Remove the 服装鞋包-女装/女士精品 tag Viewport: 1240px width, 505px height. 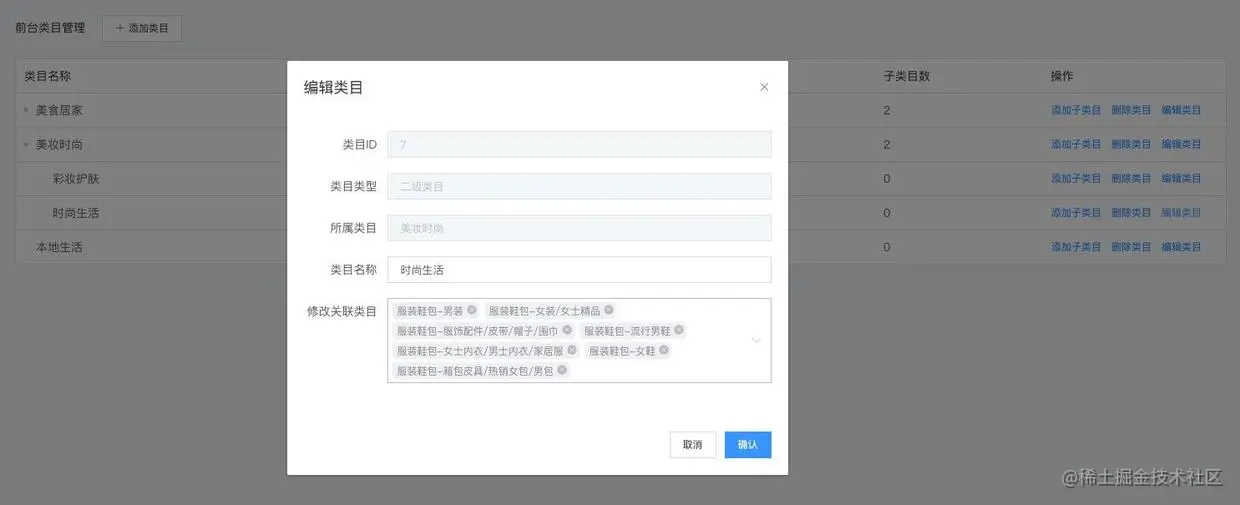[608, 310]
